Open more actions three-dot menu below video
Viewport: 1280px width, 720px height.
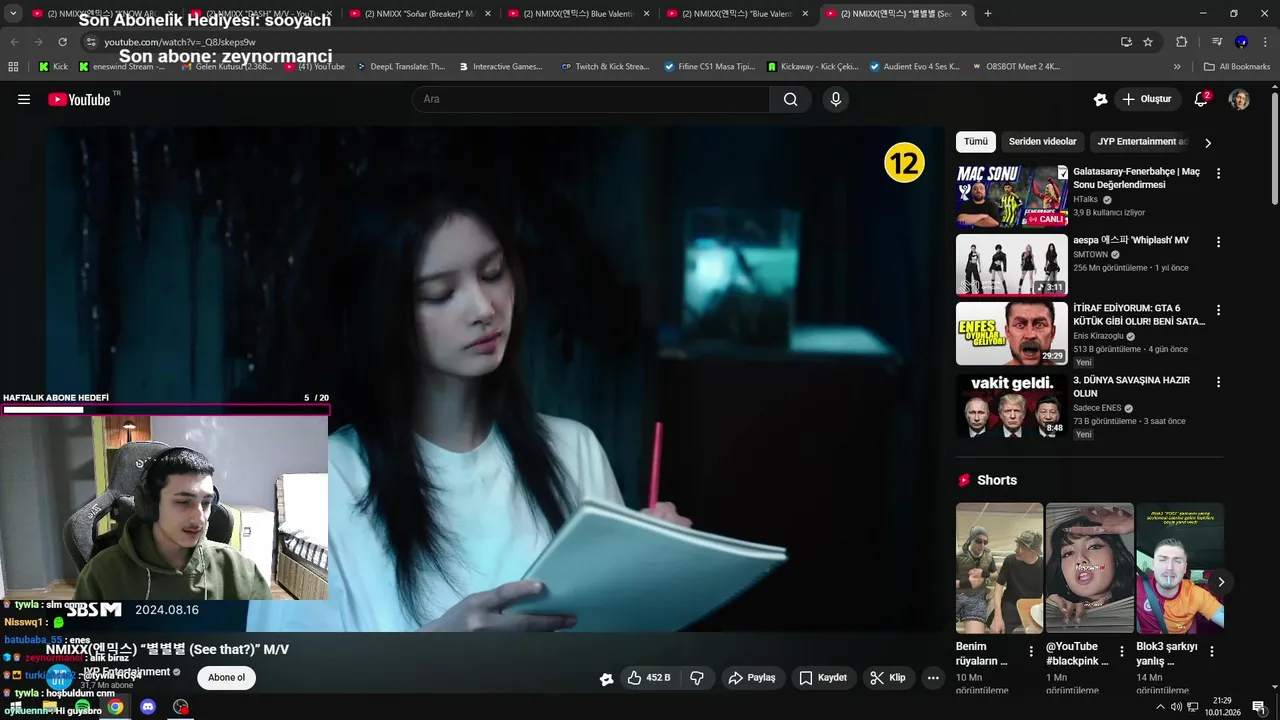tap(933, 678)
